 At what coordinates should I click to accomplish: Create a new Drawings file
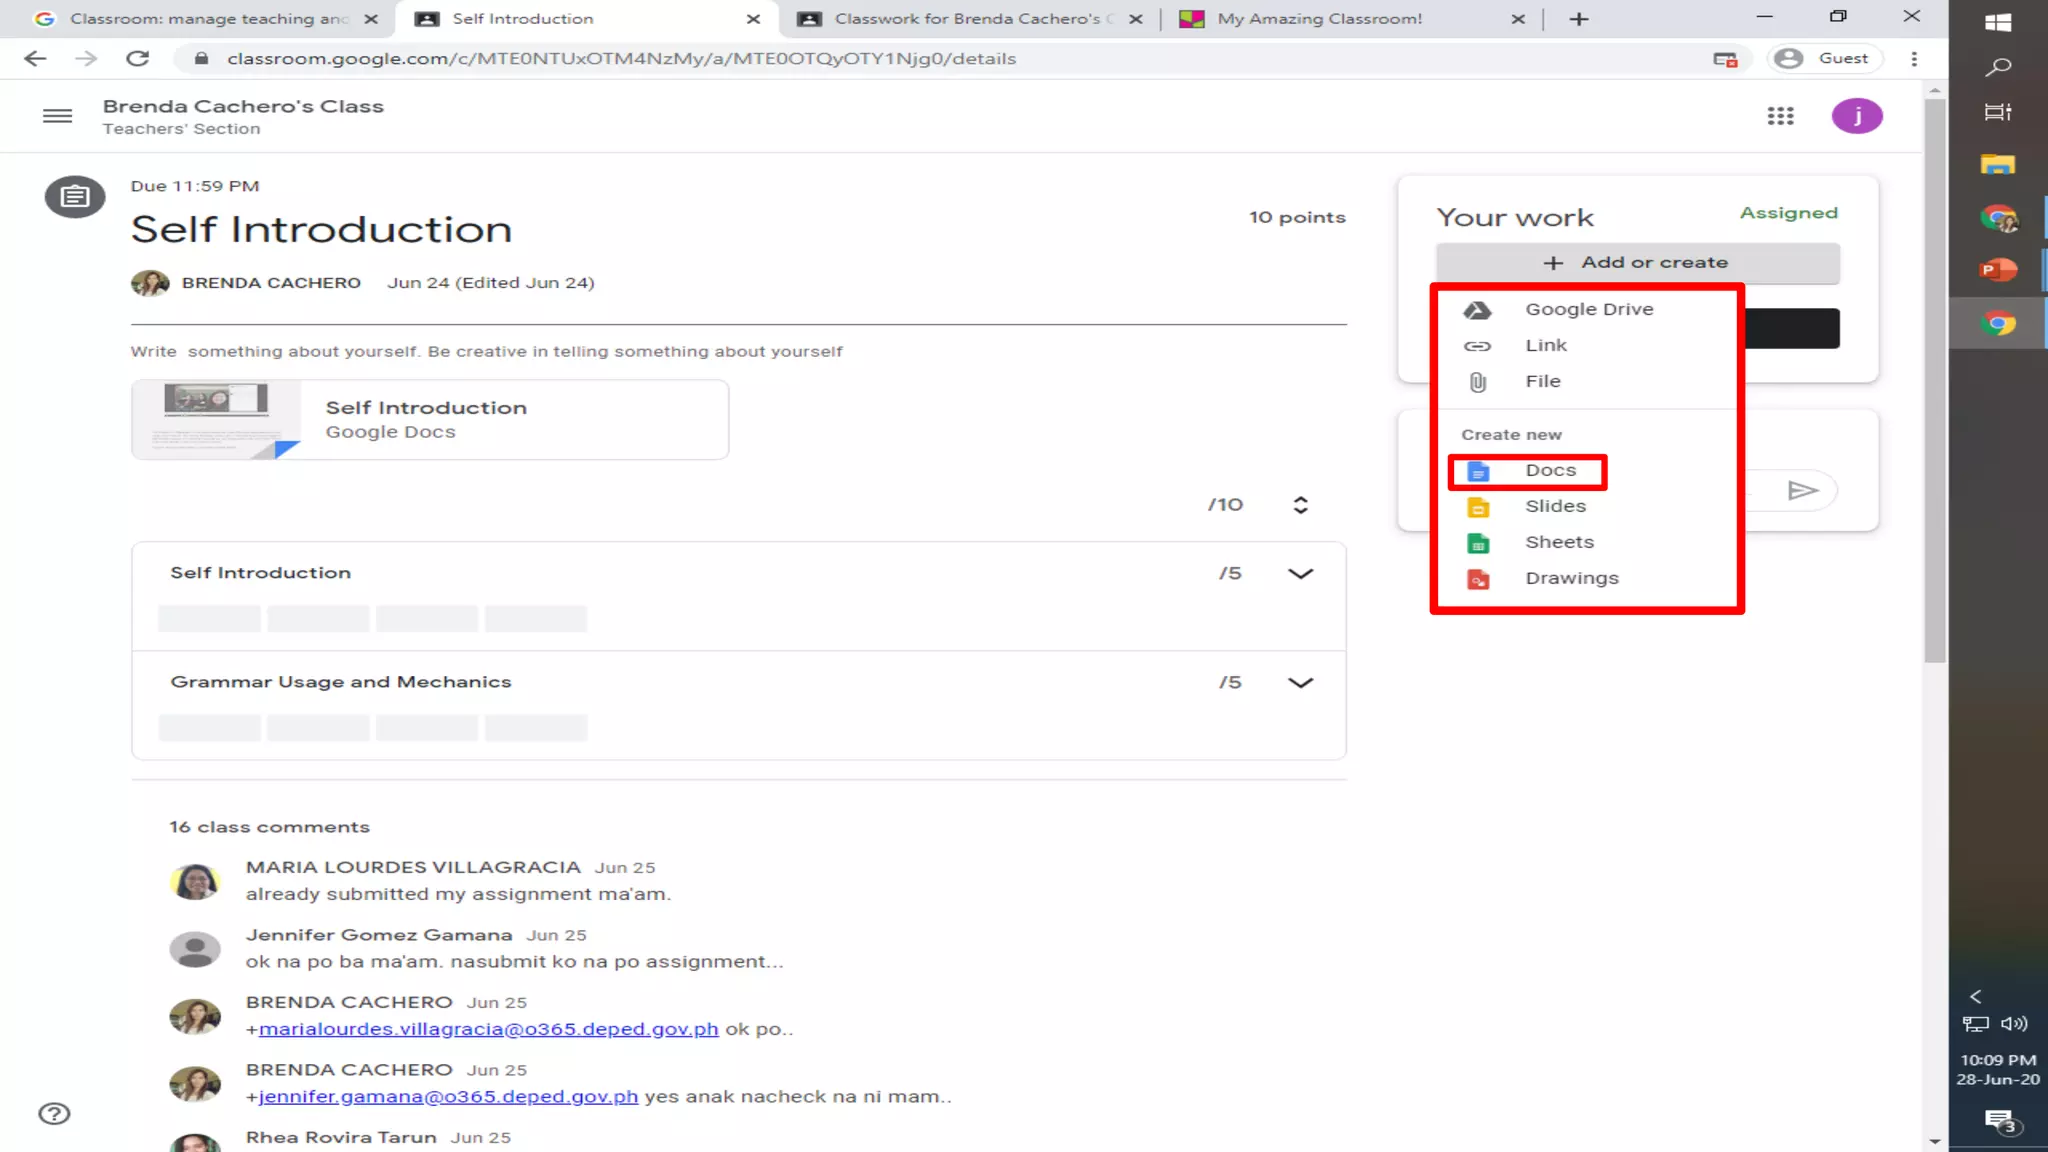1586,578
